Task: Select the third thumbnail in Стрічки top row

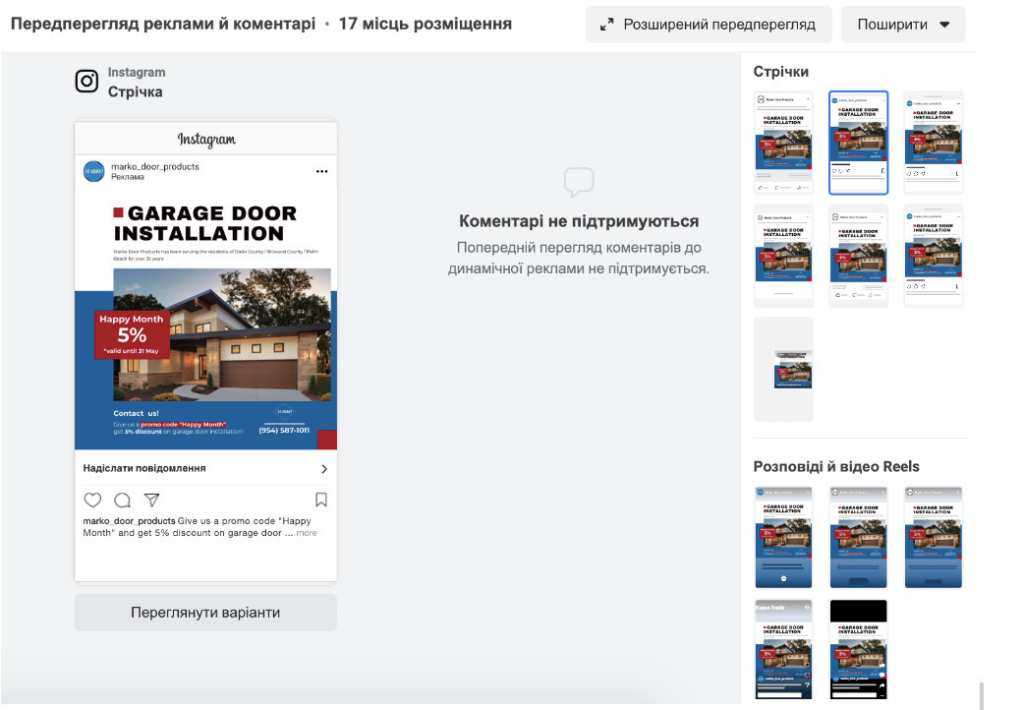Action: 933,142
